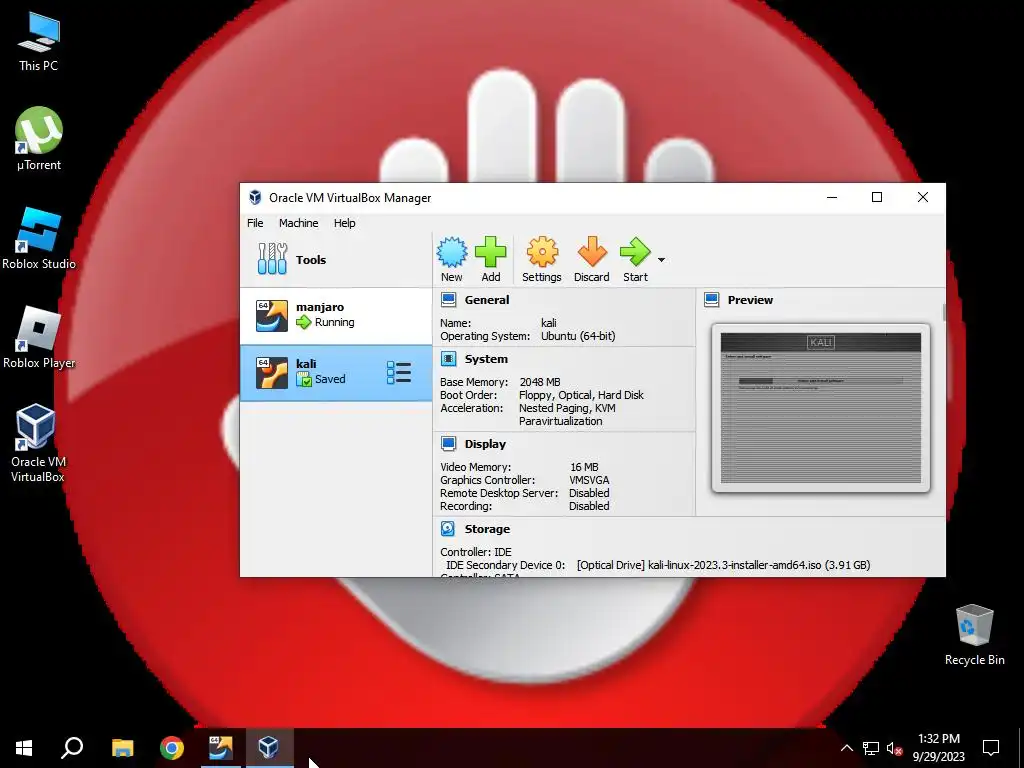Open the Roblox Player desktop shortcut

[39, 337]
